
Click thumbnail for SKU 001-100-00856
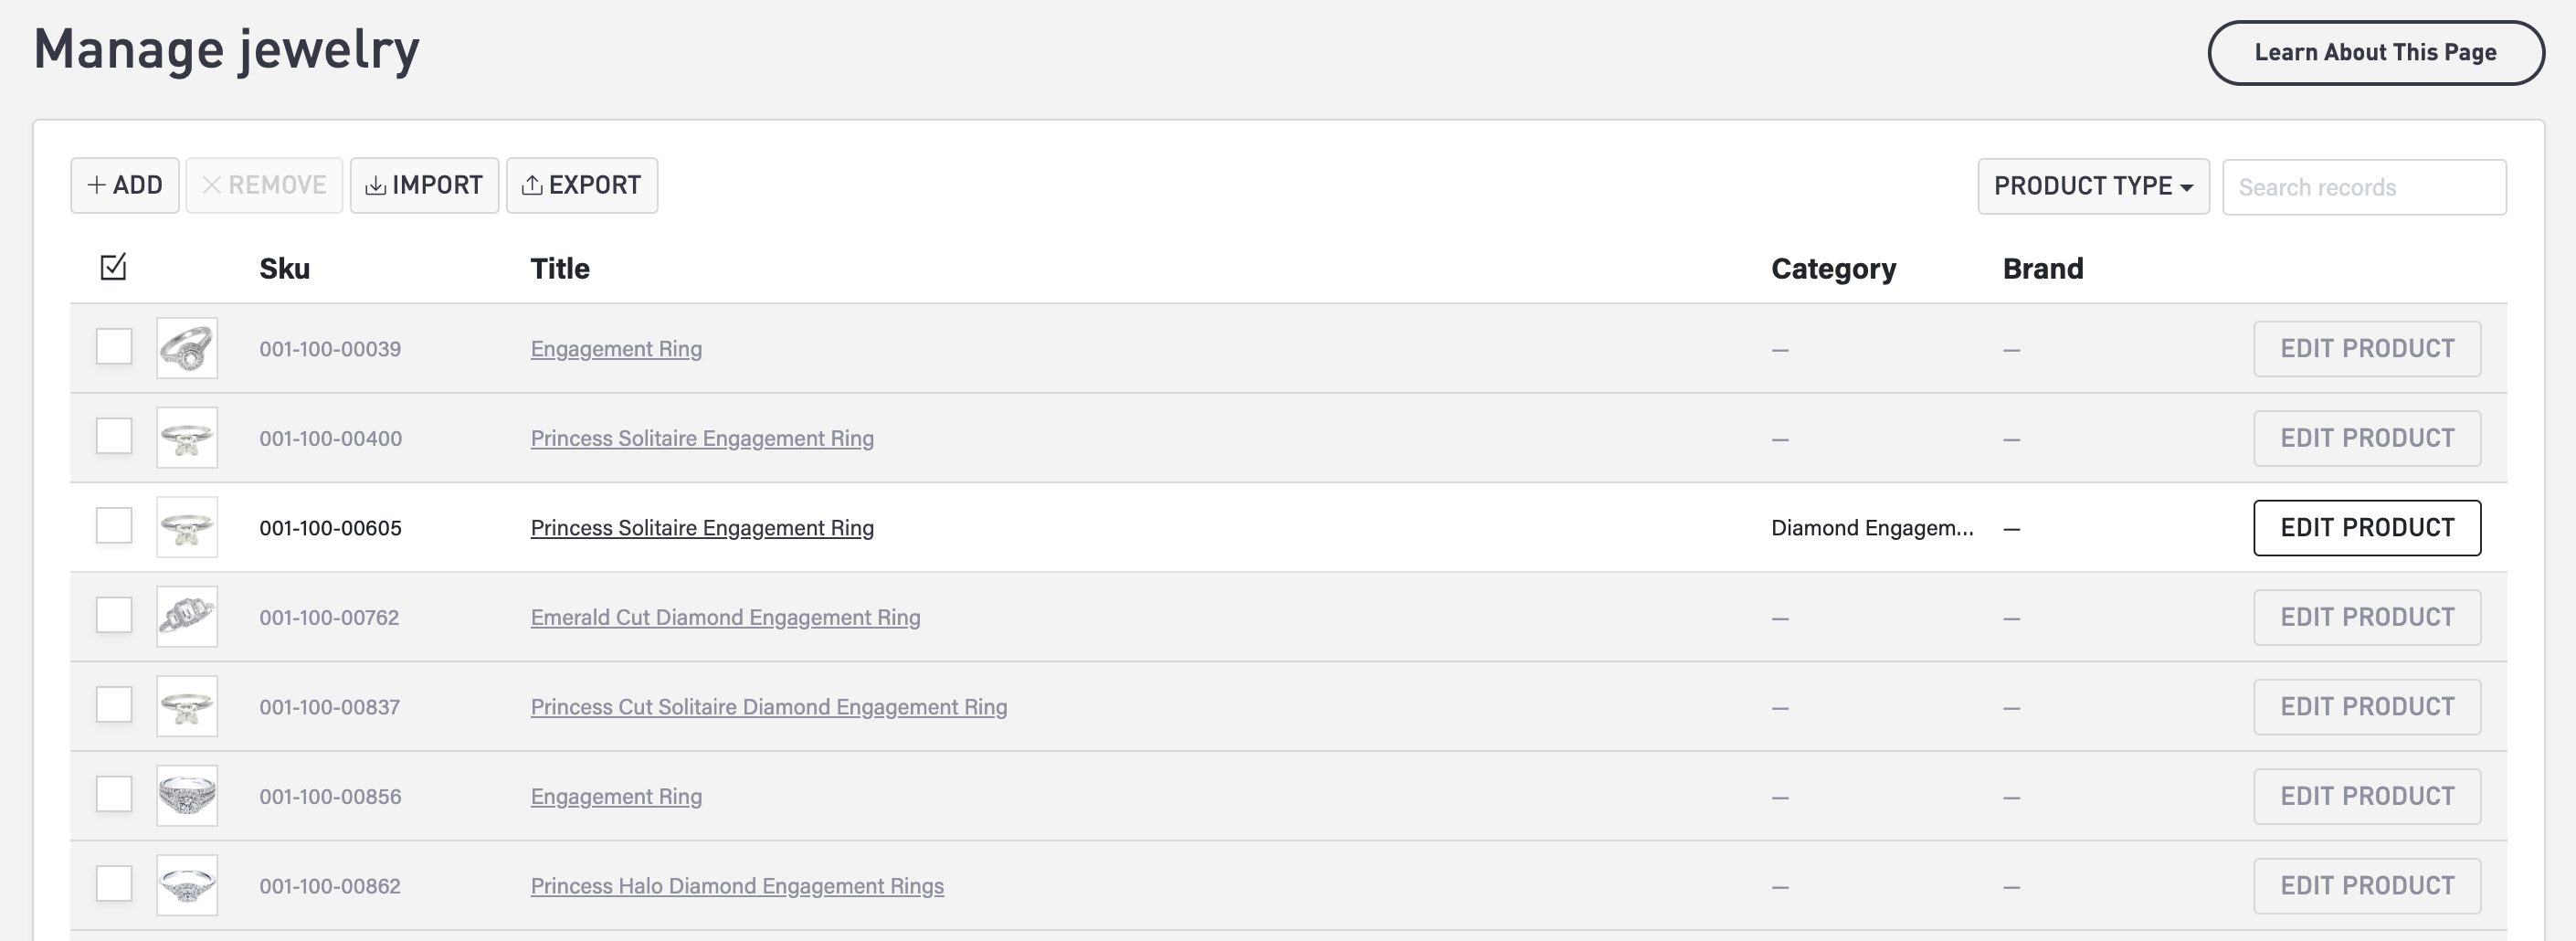point(187,796)
